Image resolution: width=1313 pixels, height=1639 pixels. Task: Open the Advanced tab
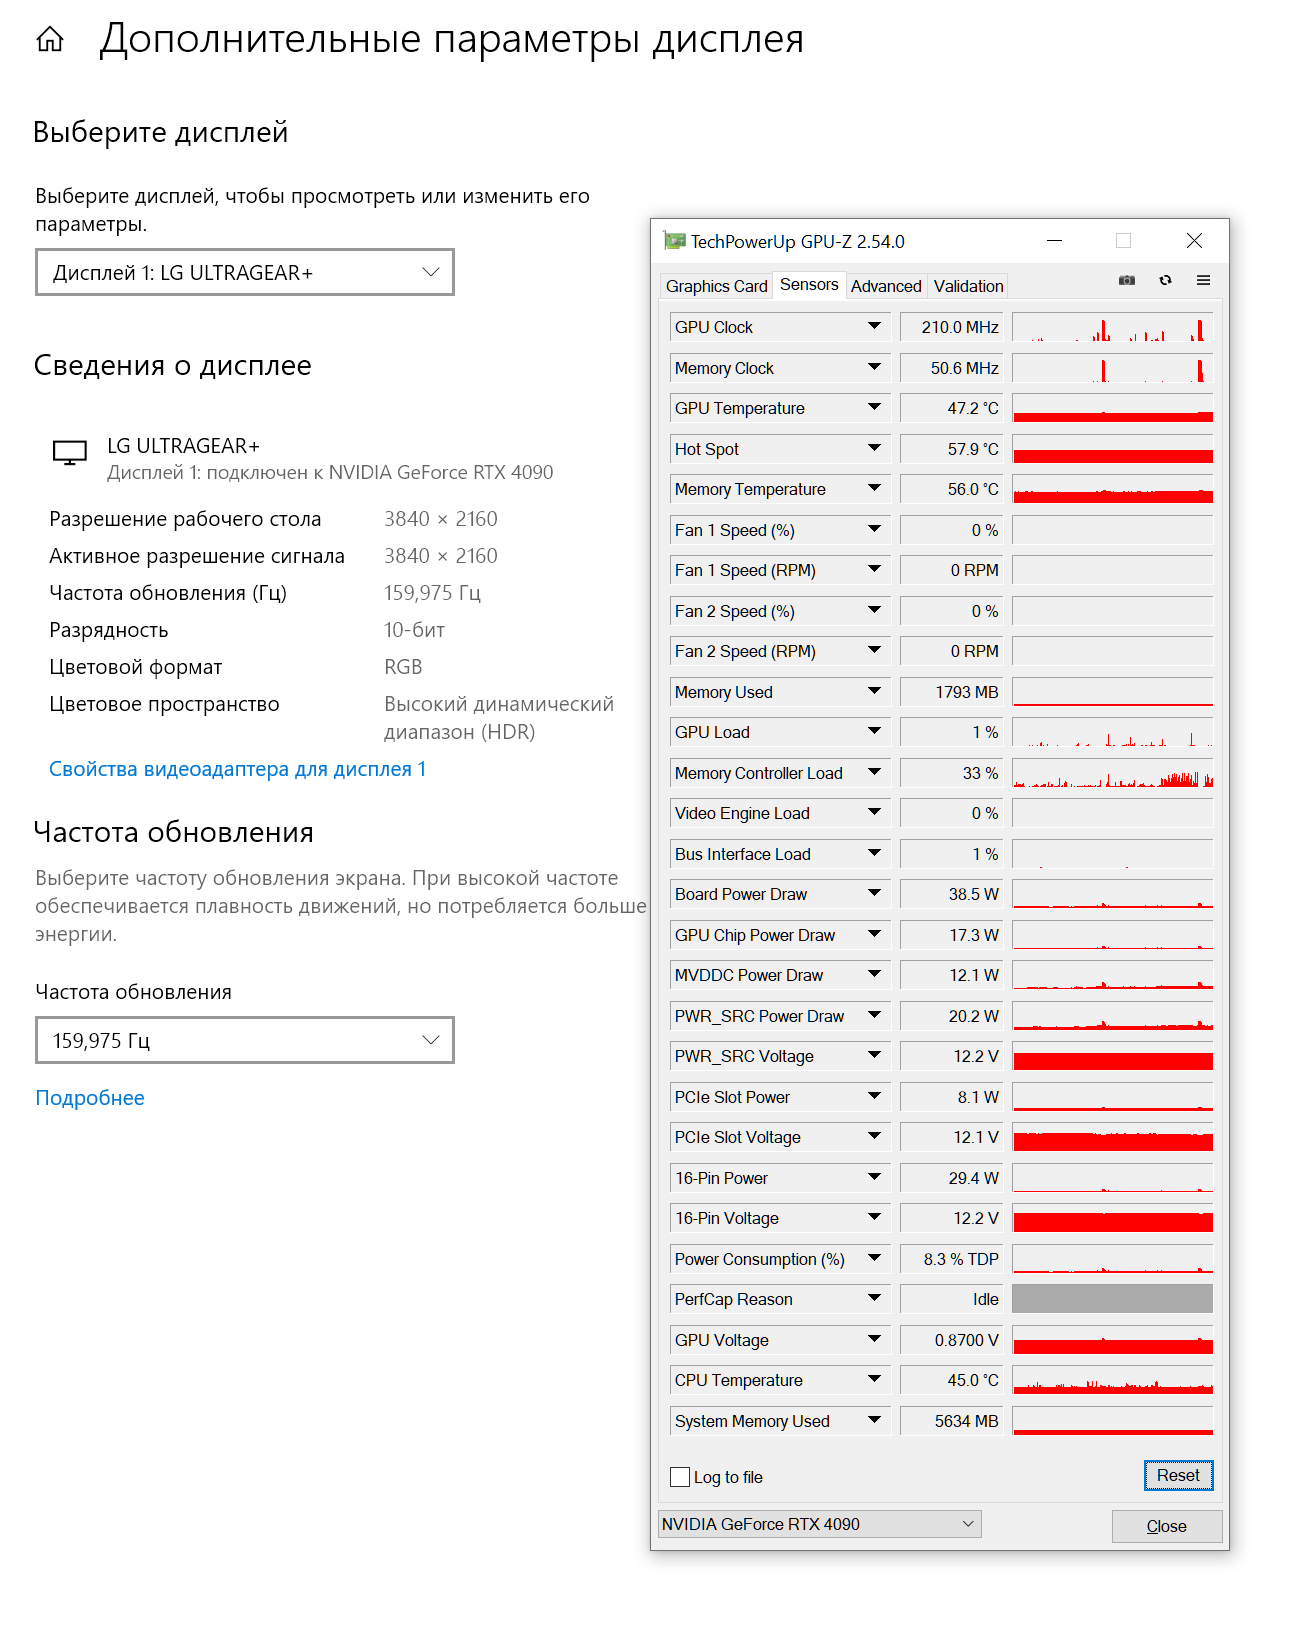(x=886, y=286)
